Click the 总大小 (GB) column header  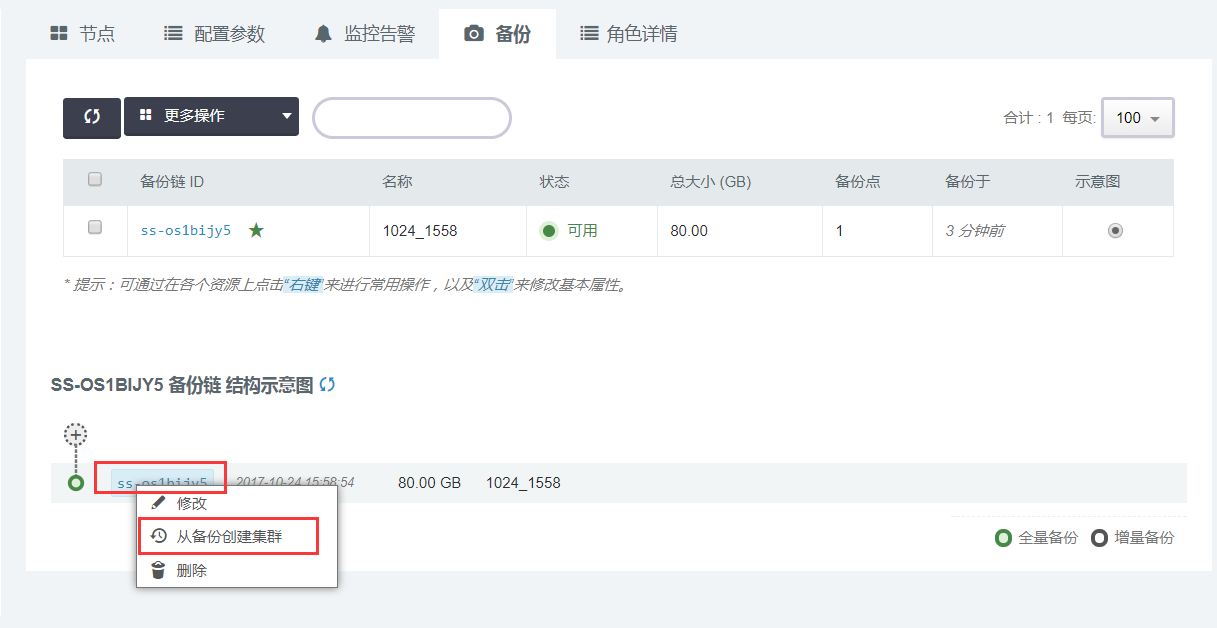click(x=710, y=182)
